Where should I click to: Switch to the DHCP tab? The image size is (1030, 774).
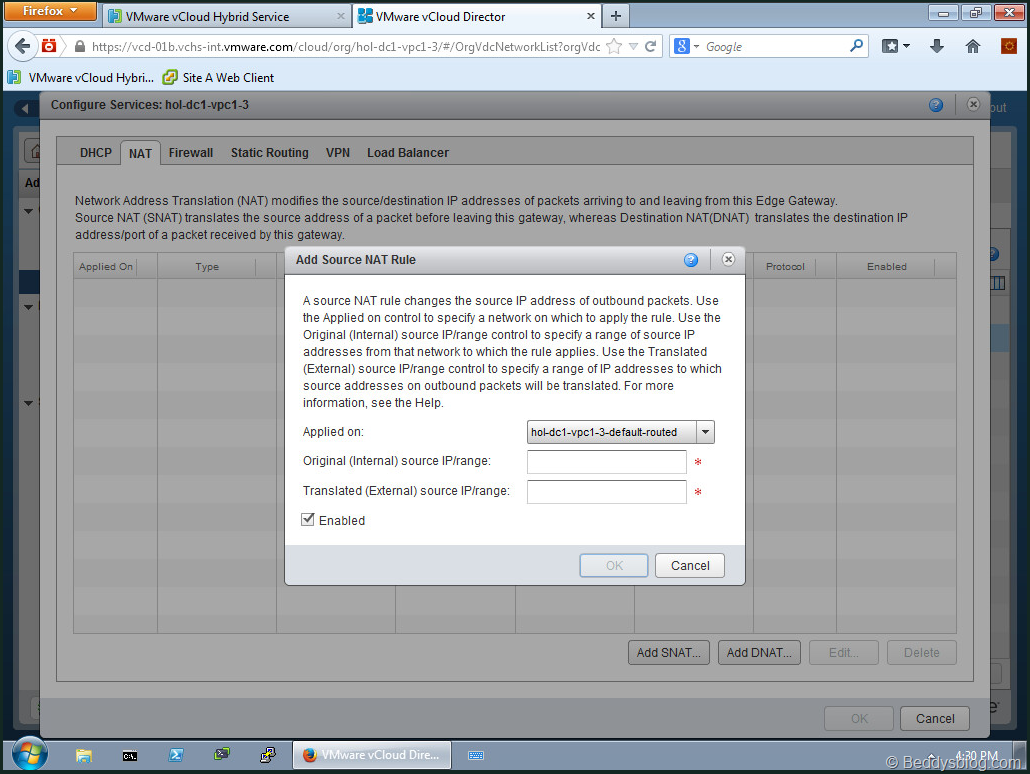(x=96, y=152)
